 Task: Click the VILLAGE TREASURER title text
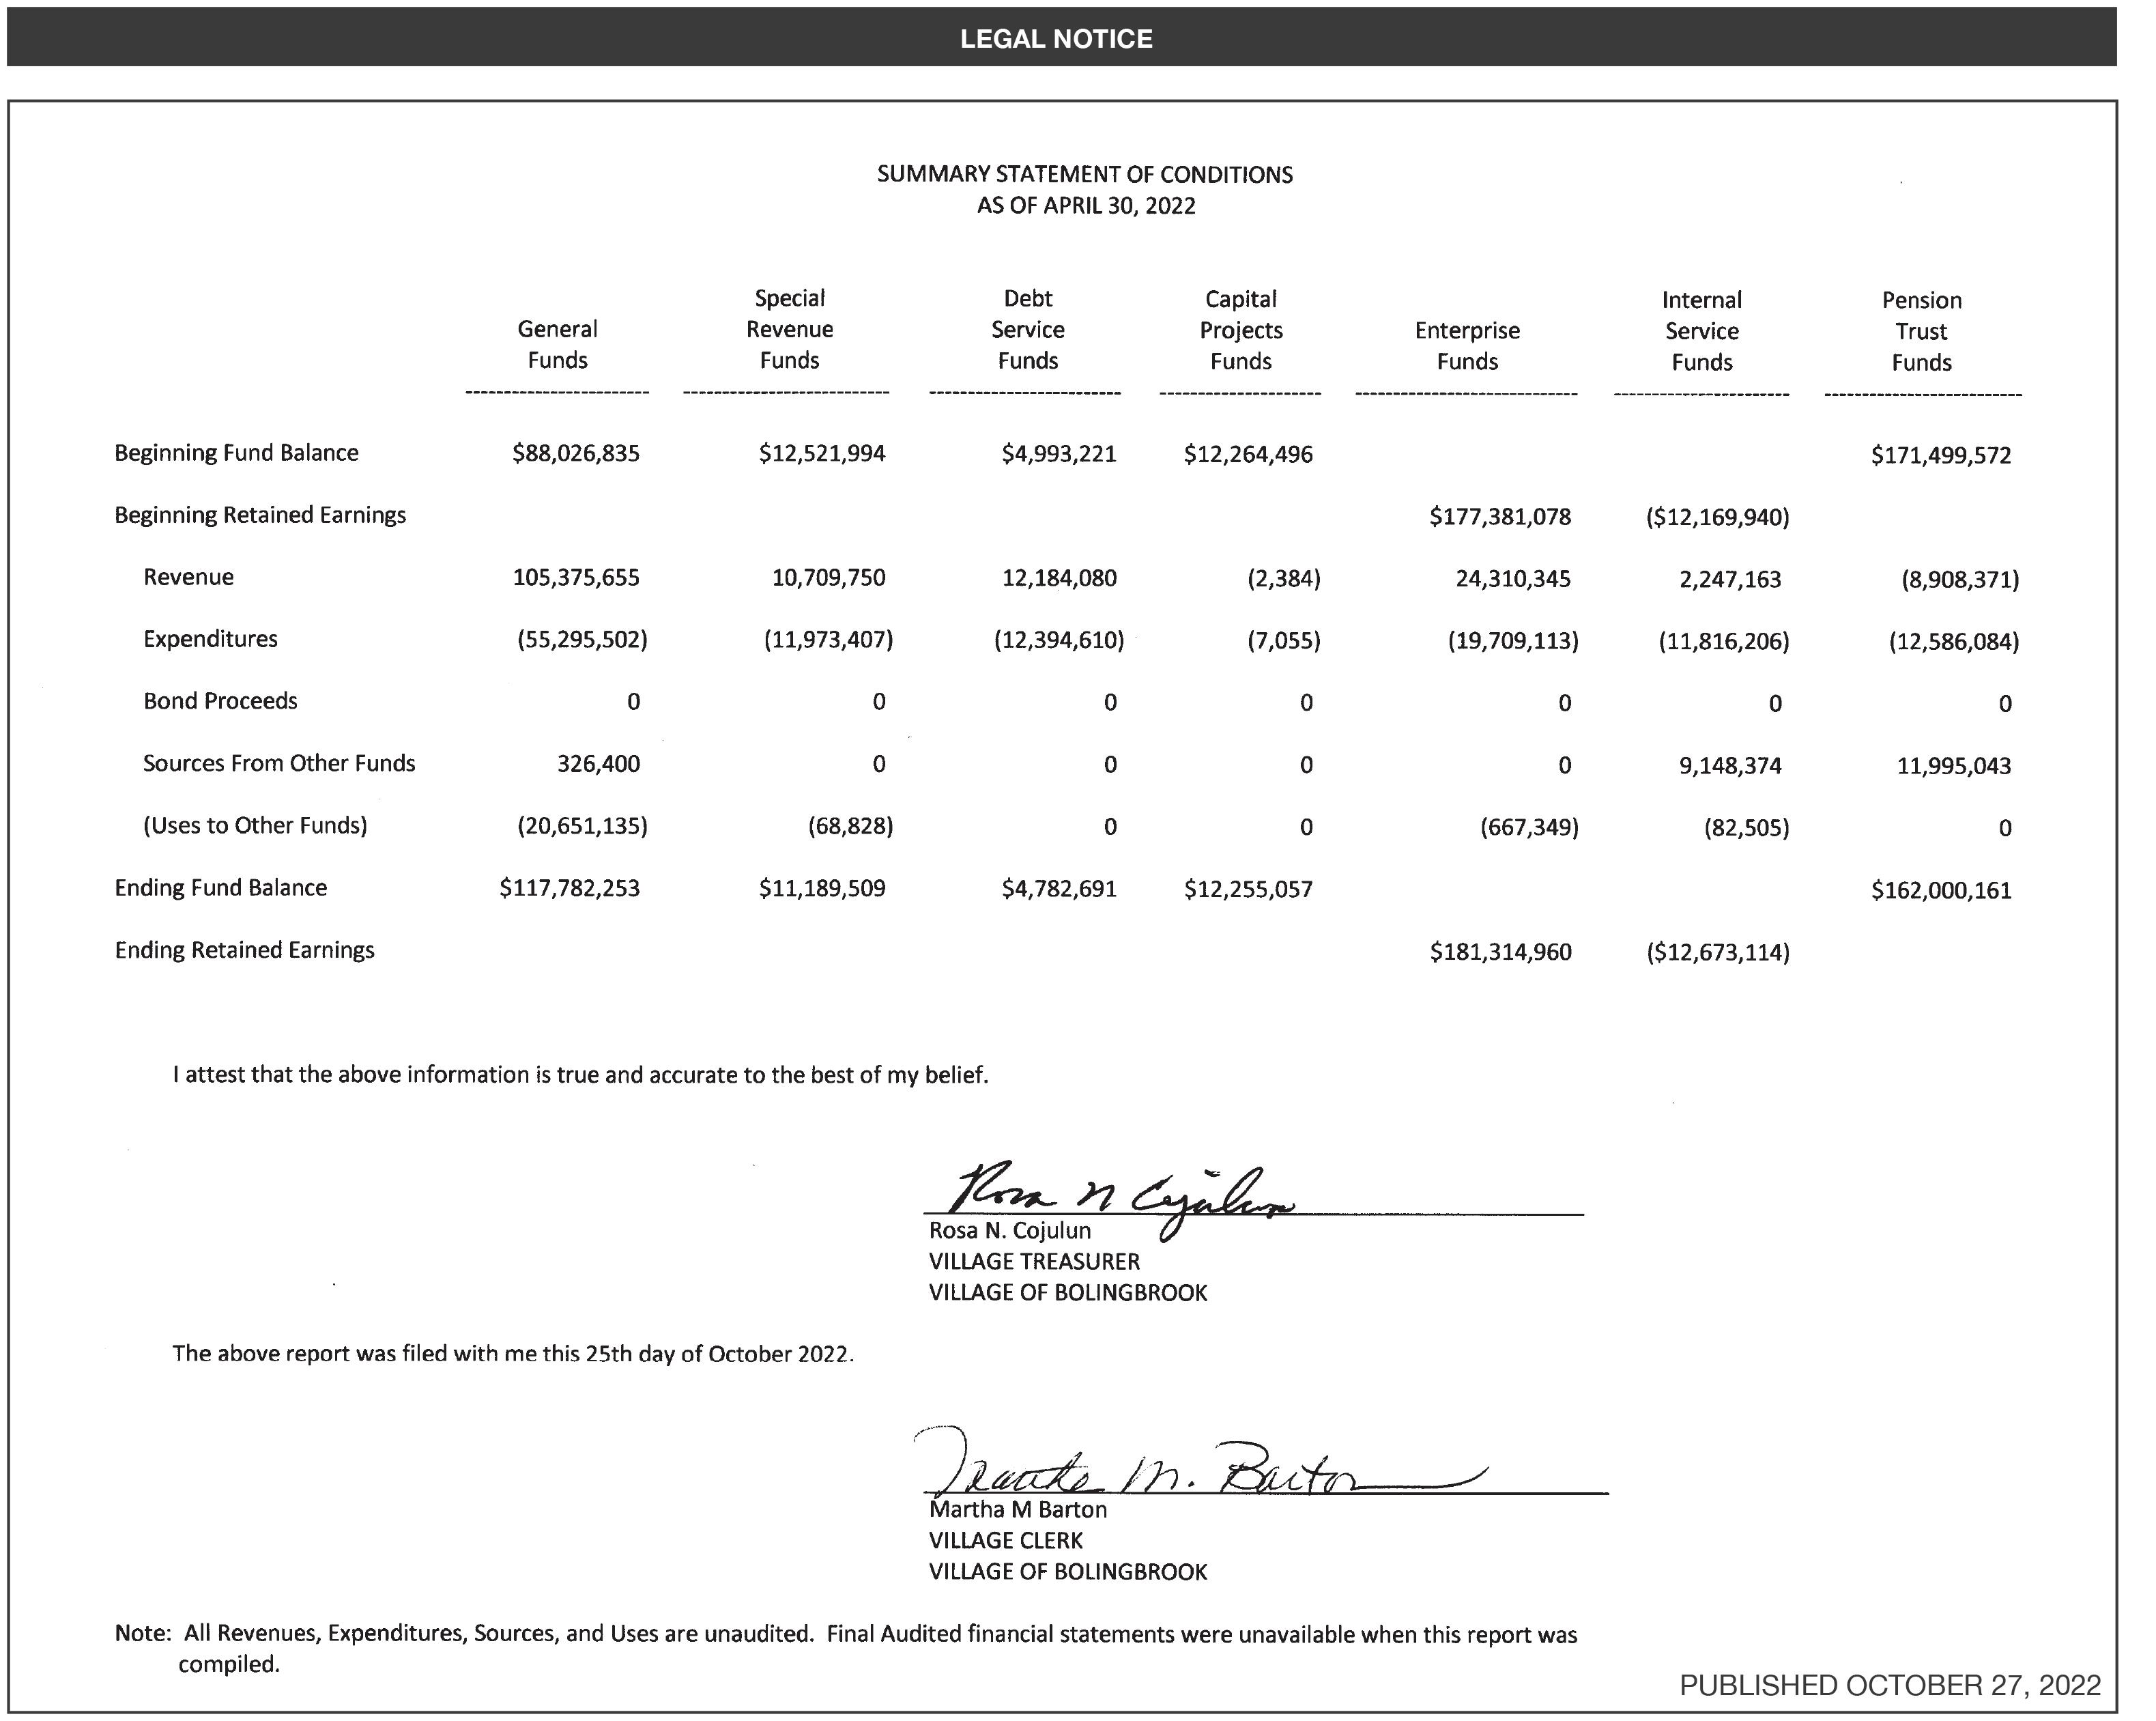1034,1262
